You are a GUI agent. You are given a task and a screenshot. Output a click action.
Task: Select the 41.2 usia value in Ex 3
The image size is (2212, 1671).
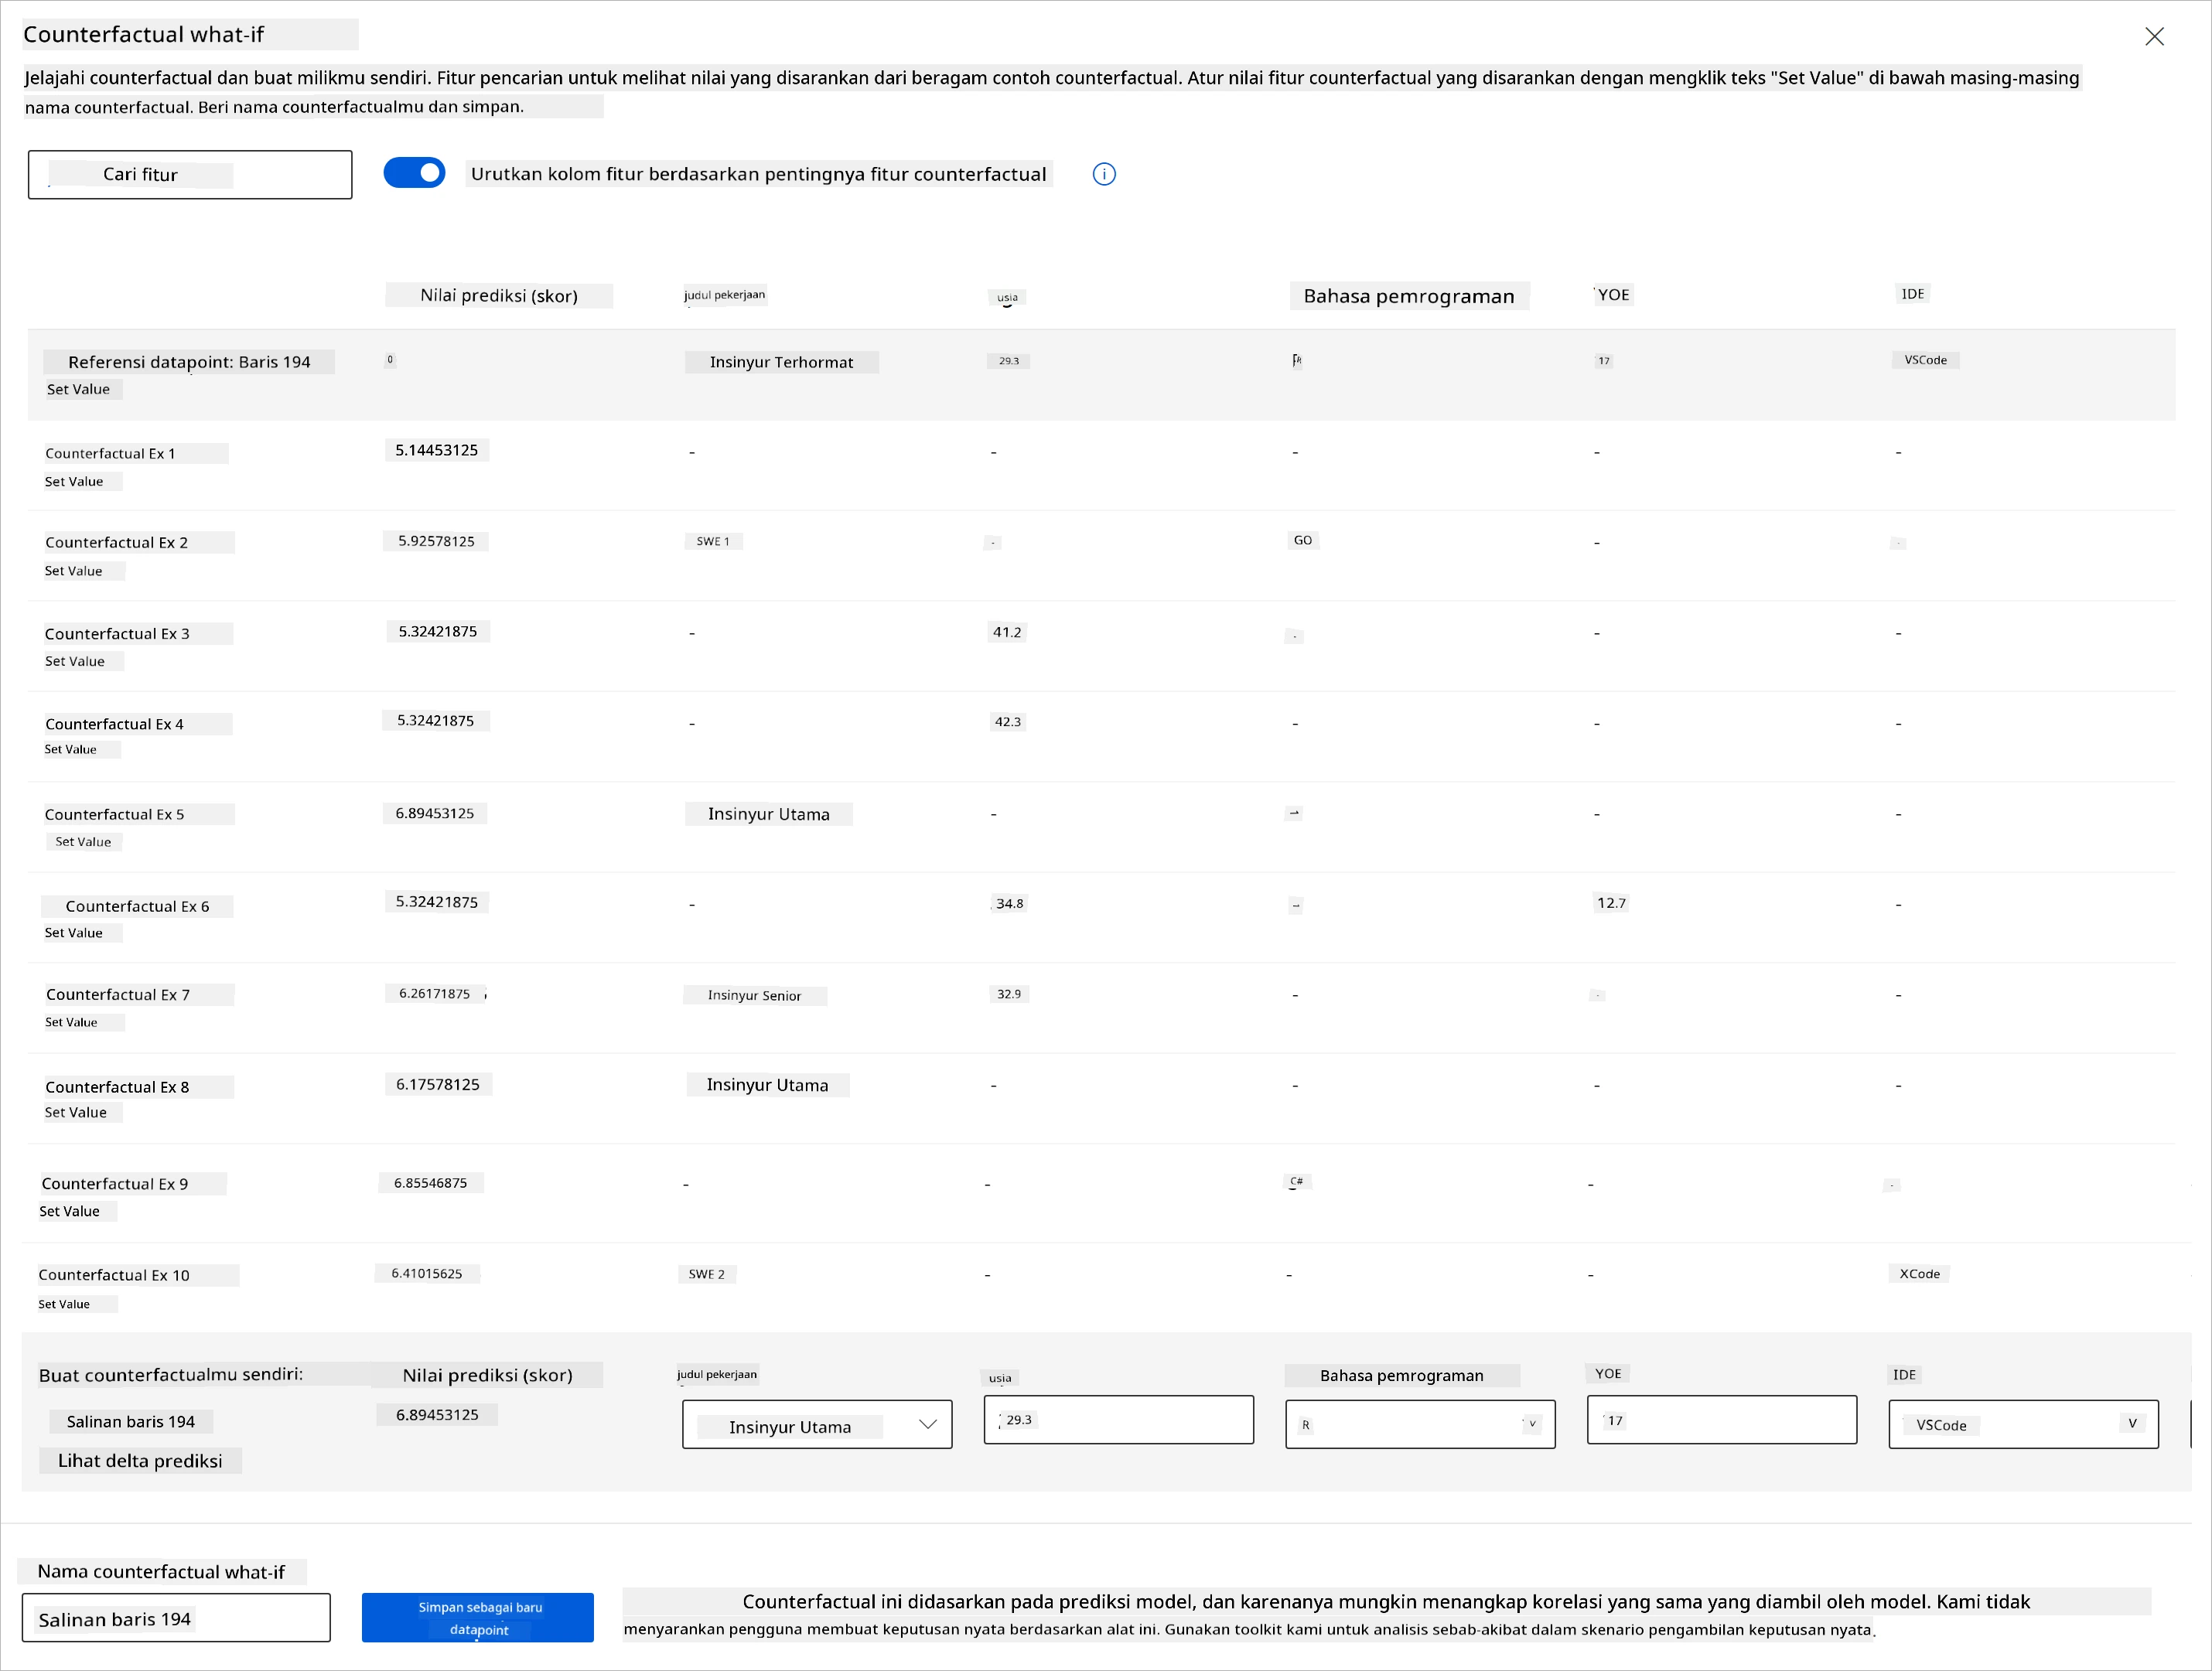coord(1007,632)
